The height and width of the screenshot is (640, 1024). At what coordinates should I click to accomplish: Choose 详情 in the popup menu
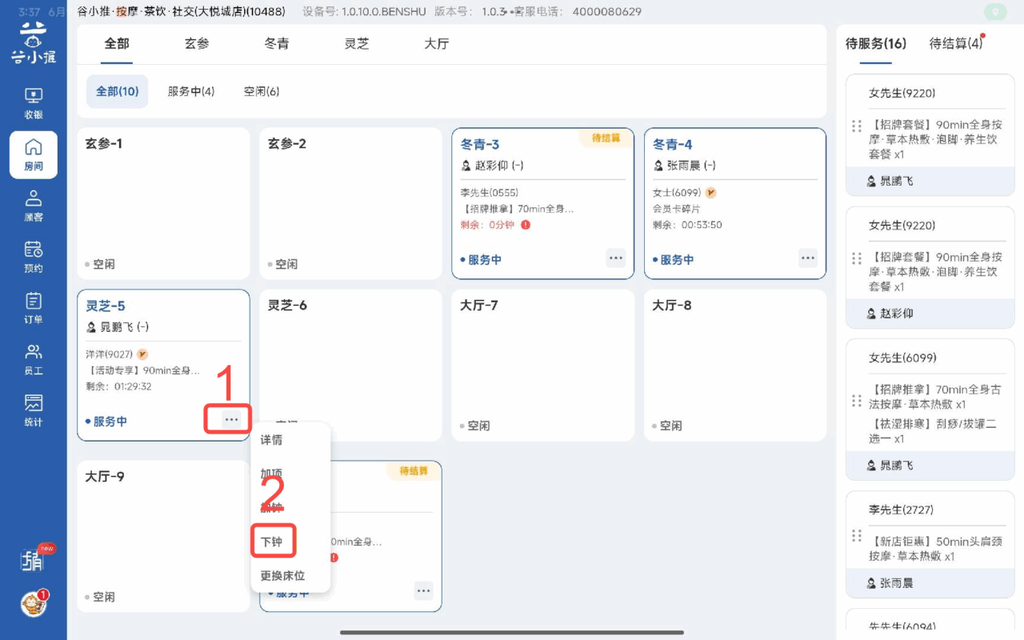(272, 440)
